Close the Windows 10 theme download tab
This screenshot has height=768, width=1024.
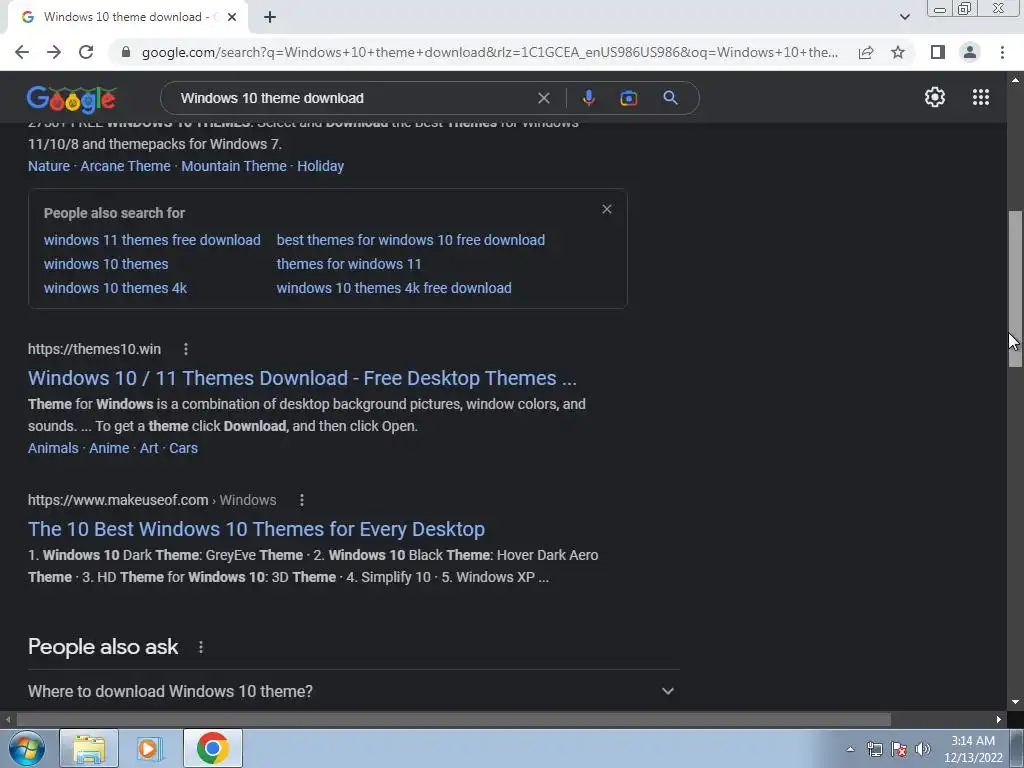232,17
